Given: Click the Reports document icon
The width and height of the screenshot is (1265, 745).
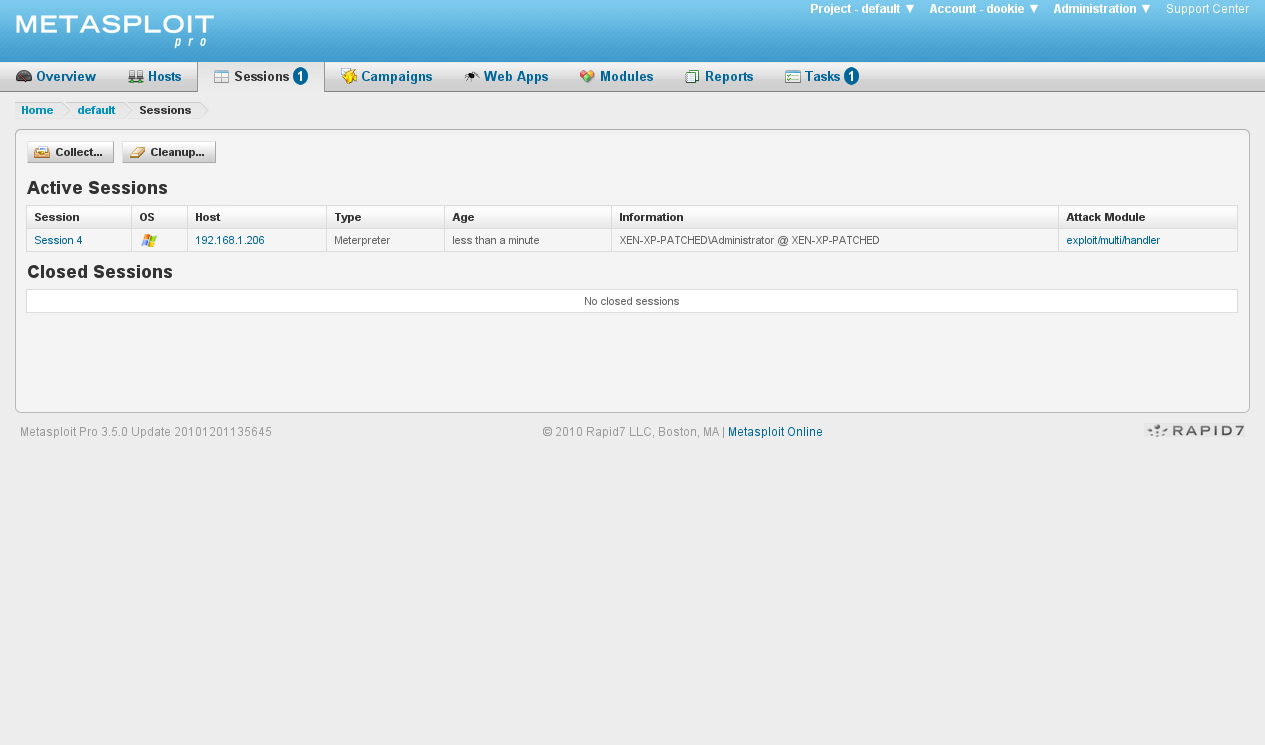Looking at the screenshot, I should pyautogui.click(x=690, y=76).
